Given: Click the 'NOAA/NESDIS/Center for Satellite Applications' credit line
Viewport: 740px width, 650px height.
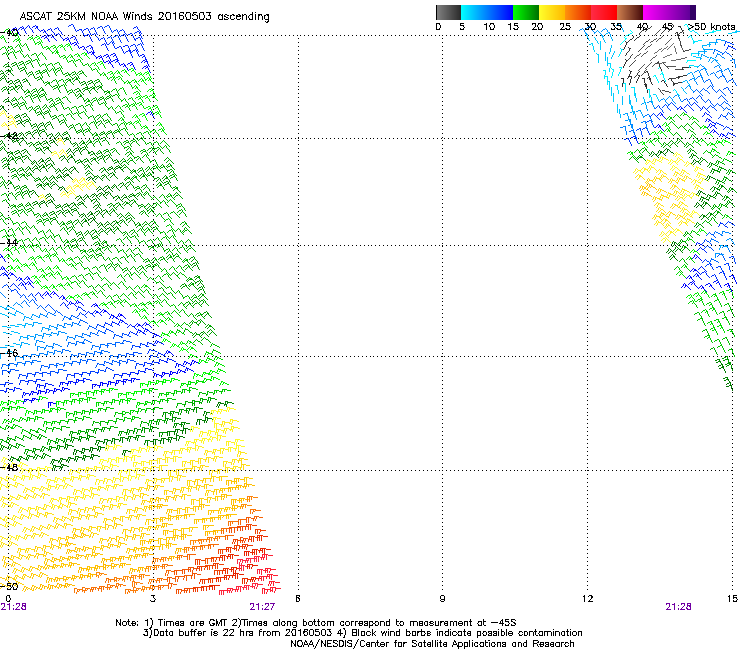Looking at the screenshot, I should (x=432, y=644).
